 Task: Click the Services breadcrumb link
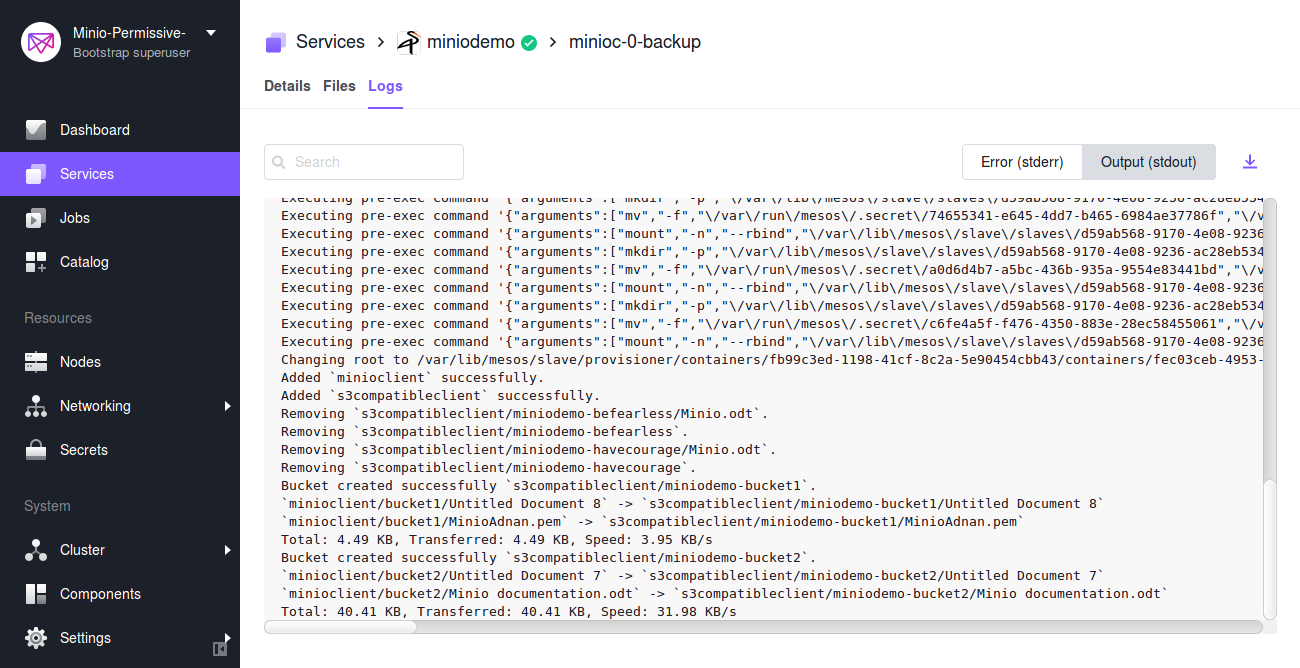point(330,42)
